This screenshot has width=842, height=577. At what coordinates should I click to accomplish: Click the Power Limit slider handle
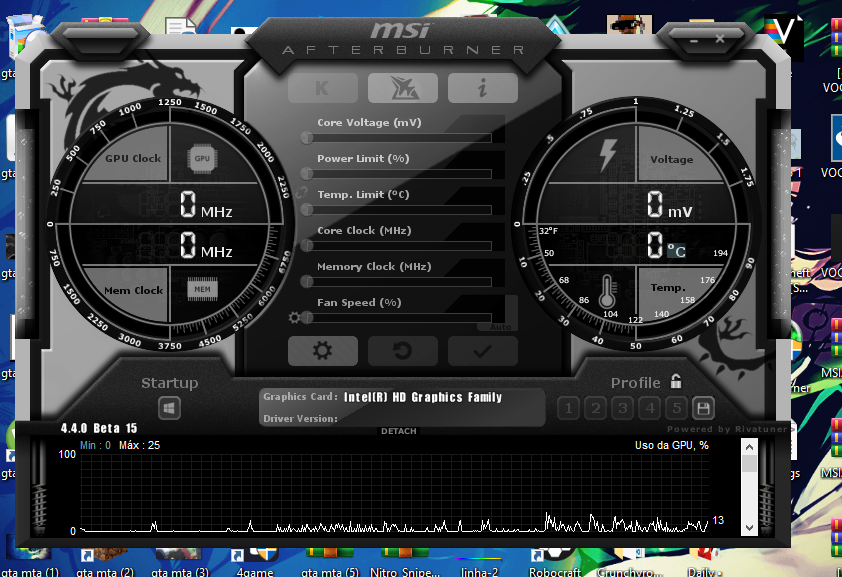(x=307, y=174)
